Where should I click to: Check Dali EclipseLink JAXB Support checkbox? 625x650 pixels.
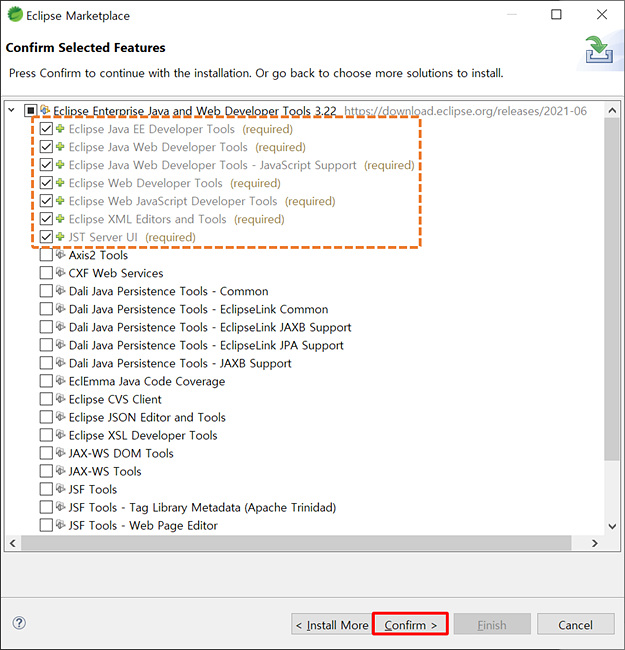click(46, 327)
